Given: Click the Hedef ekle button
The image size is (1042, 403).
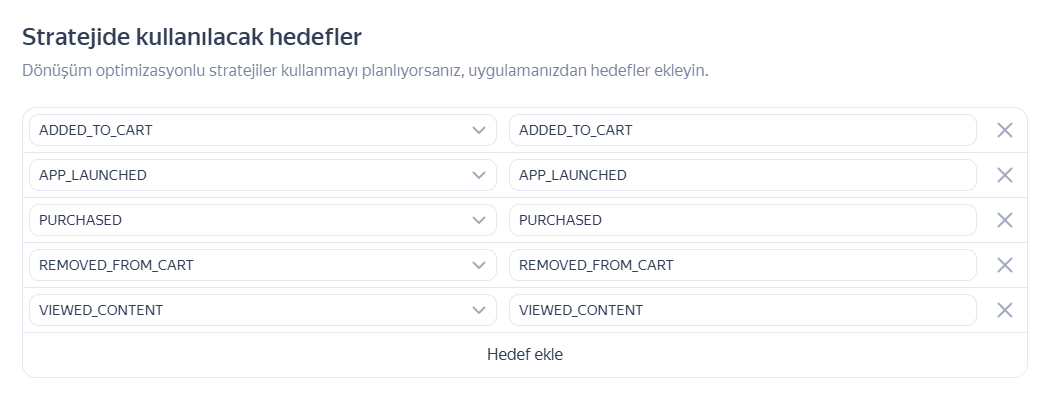Looking at the screenshot, I should coord(524,355).
